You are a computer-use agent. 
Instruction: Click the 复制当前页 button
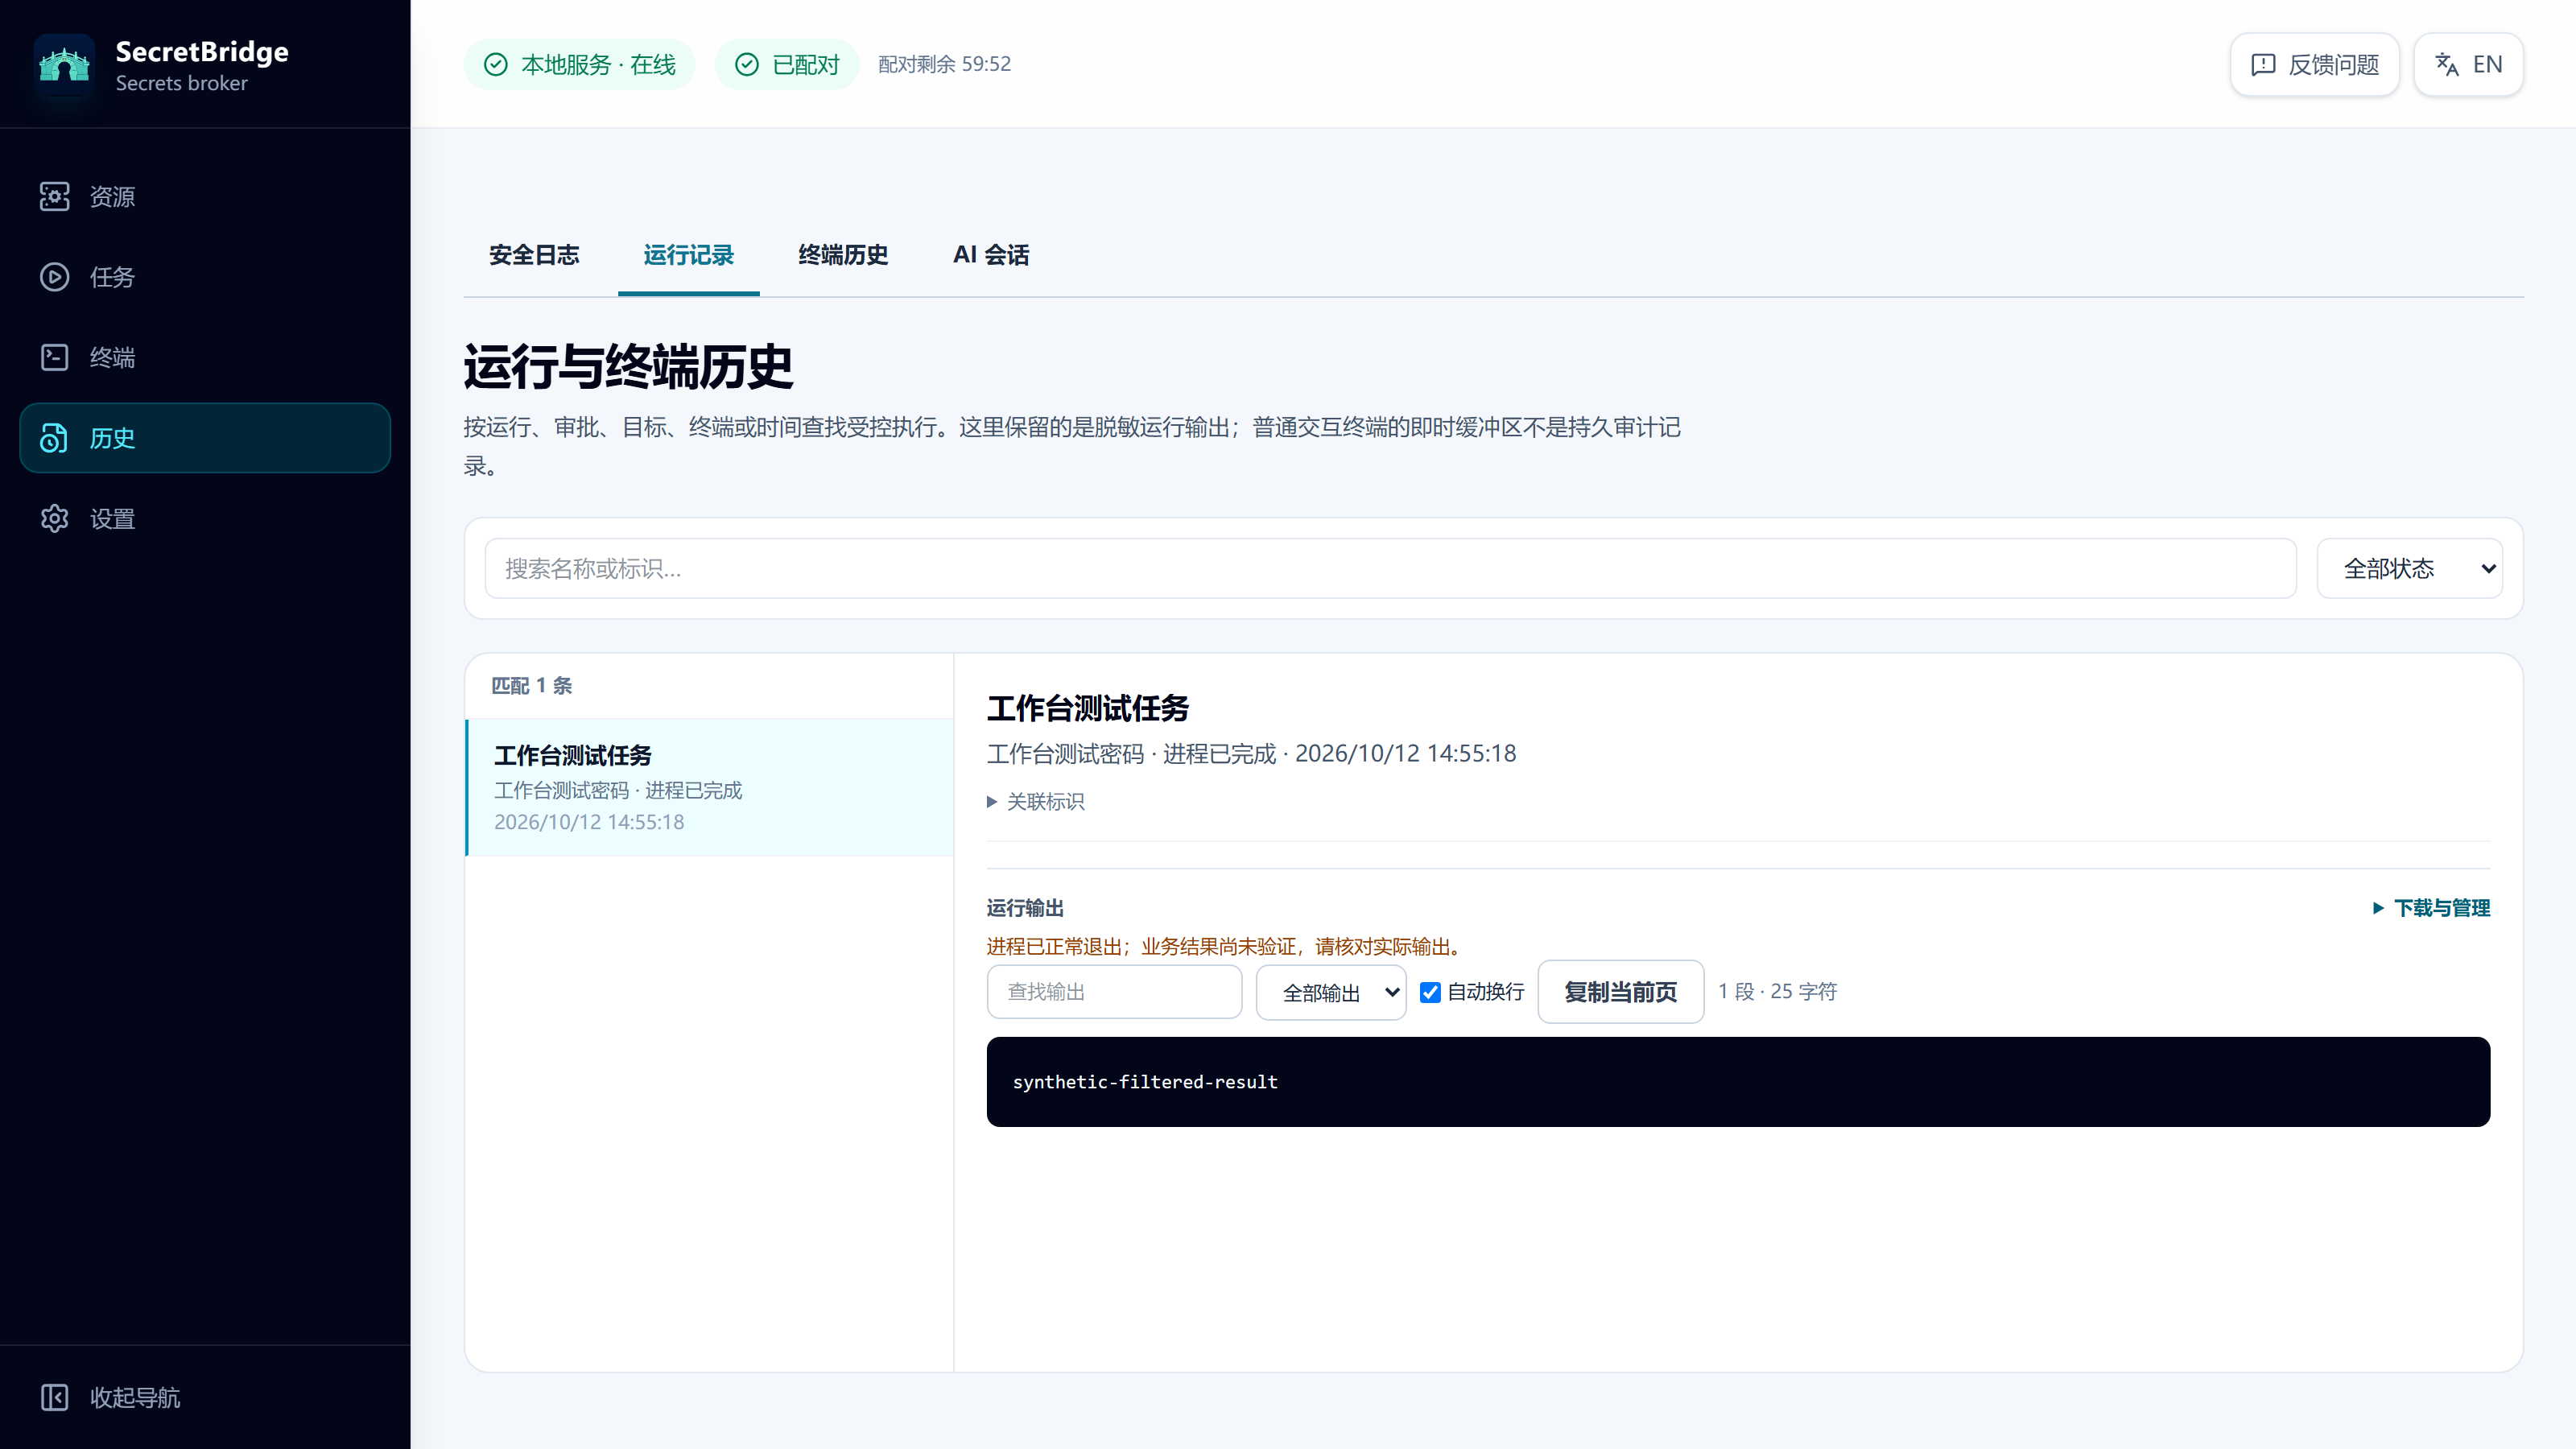pyautogui.click(x=1620, y=992)
